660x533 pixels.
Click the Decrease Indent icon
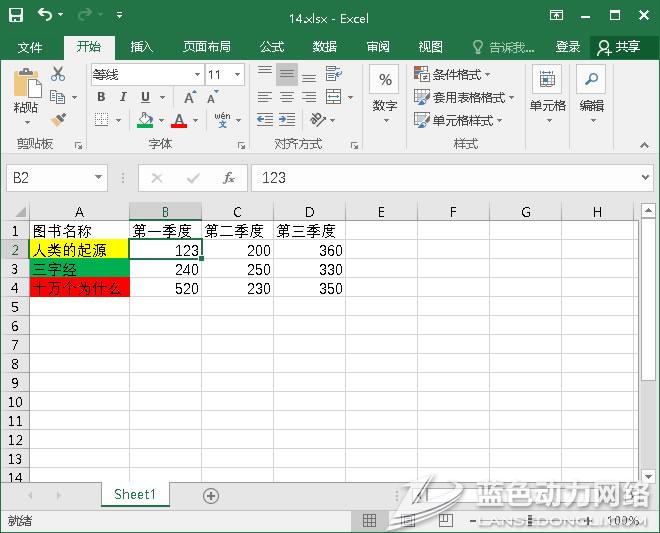coord(265,120)
